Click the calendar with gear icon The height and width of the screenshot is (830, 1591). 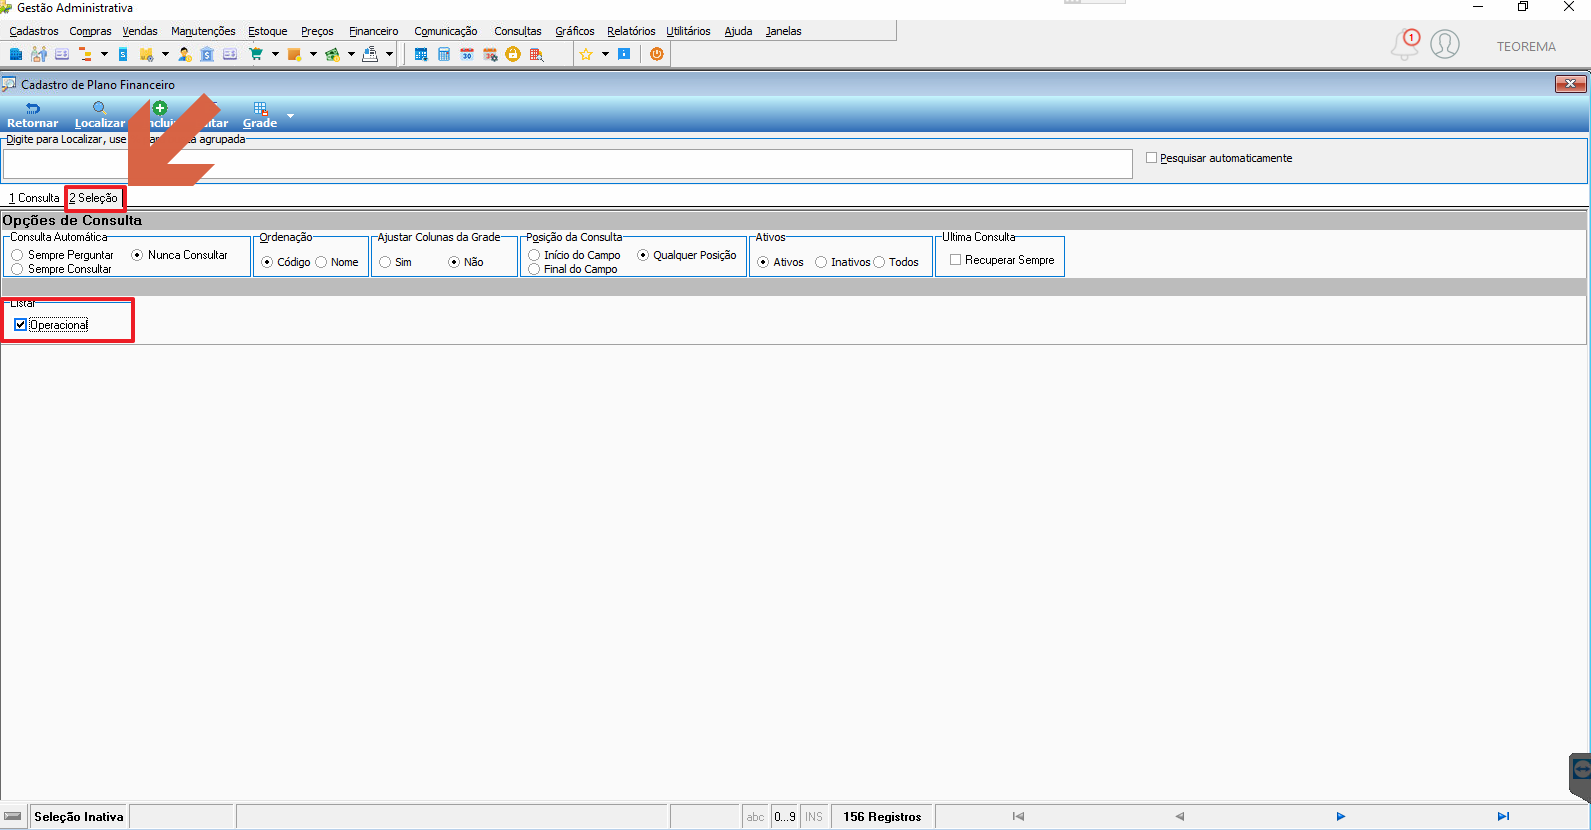490,54
